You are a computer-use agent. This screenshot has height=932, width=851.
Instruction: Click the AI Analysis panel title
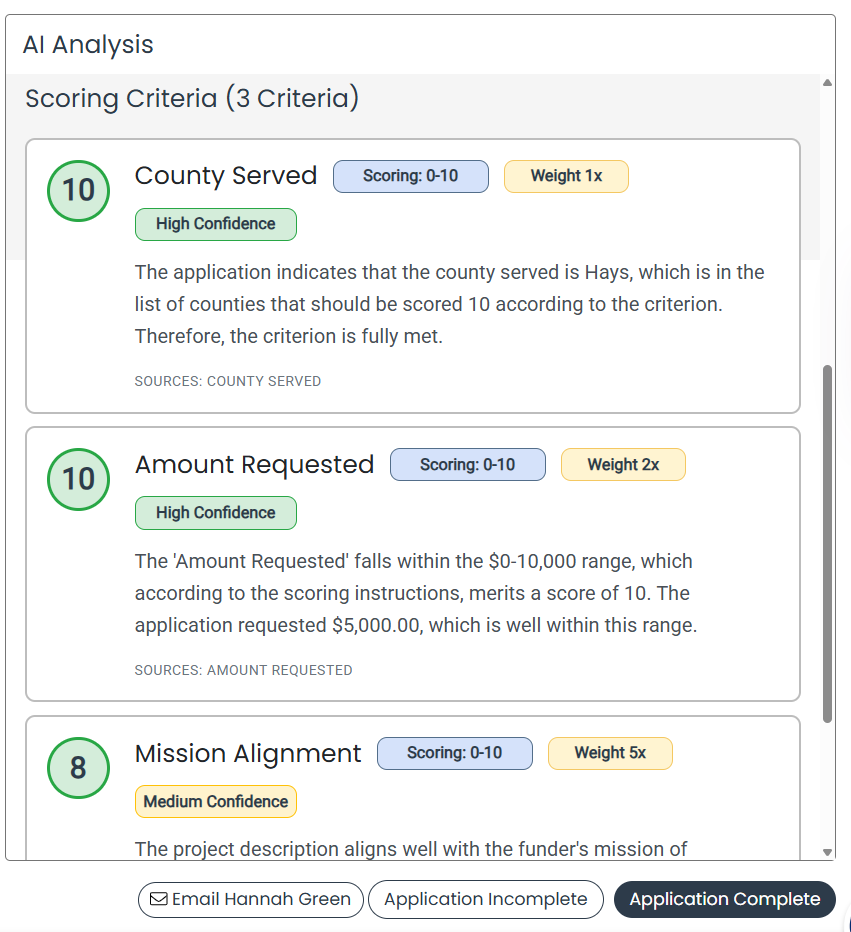pyautogui.click(x=88, y=45)
